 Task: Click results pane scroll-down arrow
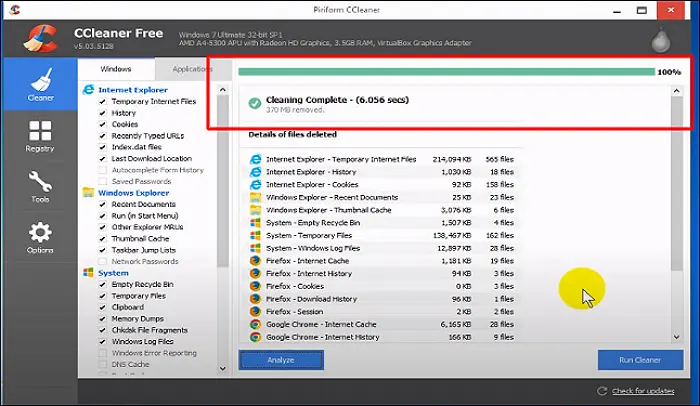click(677, 337)
